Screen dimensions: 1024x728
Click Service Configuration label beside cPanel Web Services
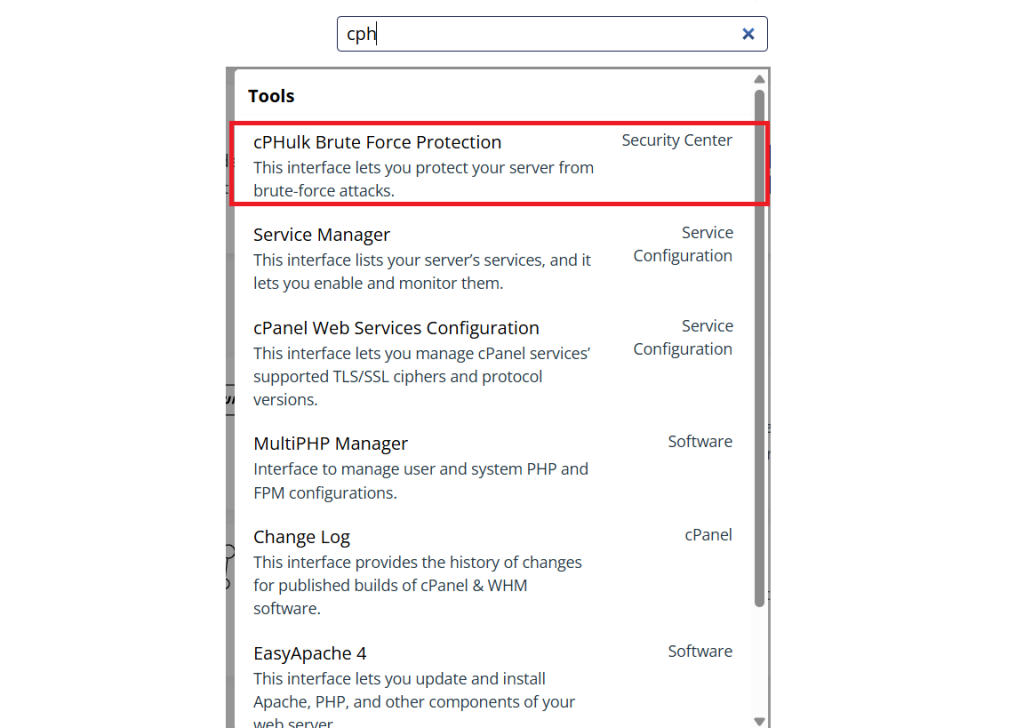(683, 338)
